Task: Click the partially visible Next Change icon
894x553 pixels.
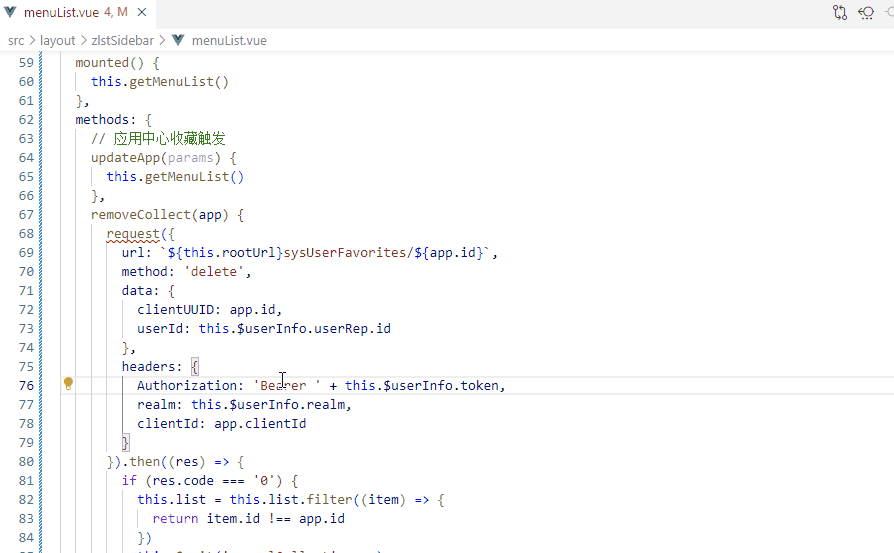Action: point(889,13)
